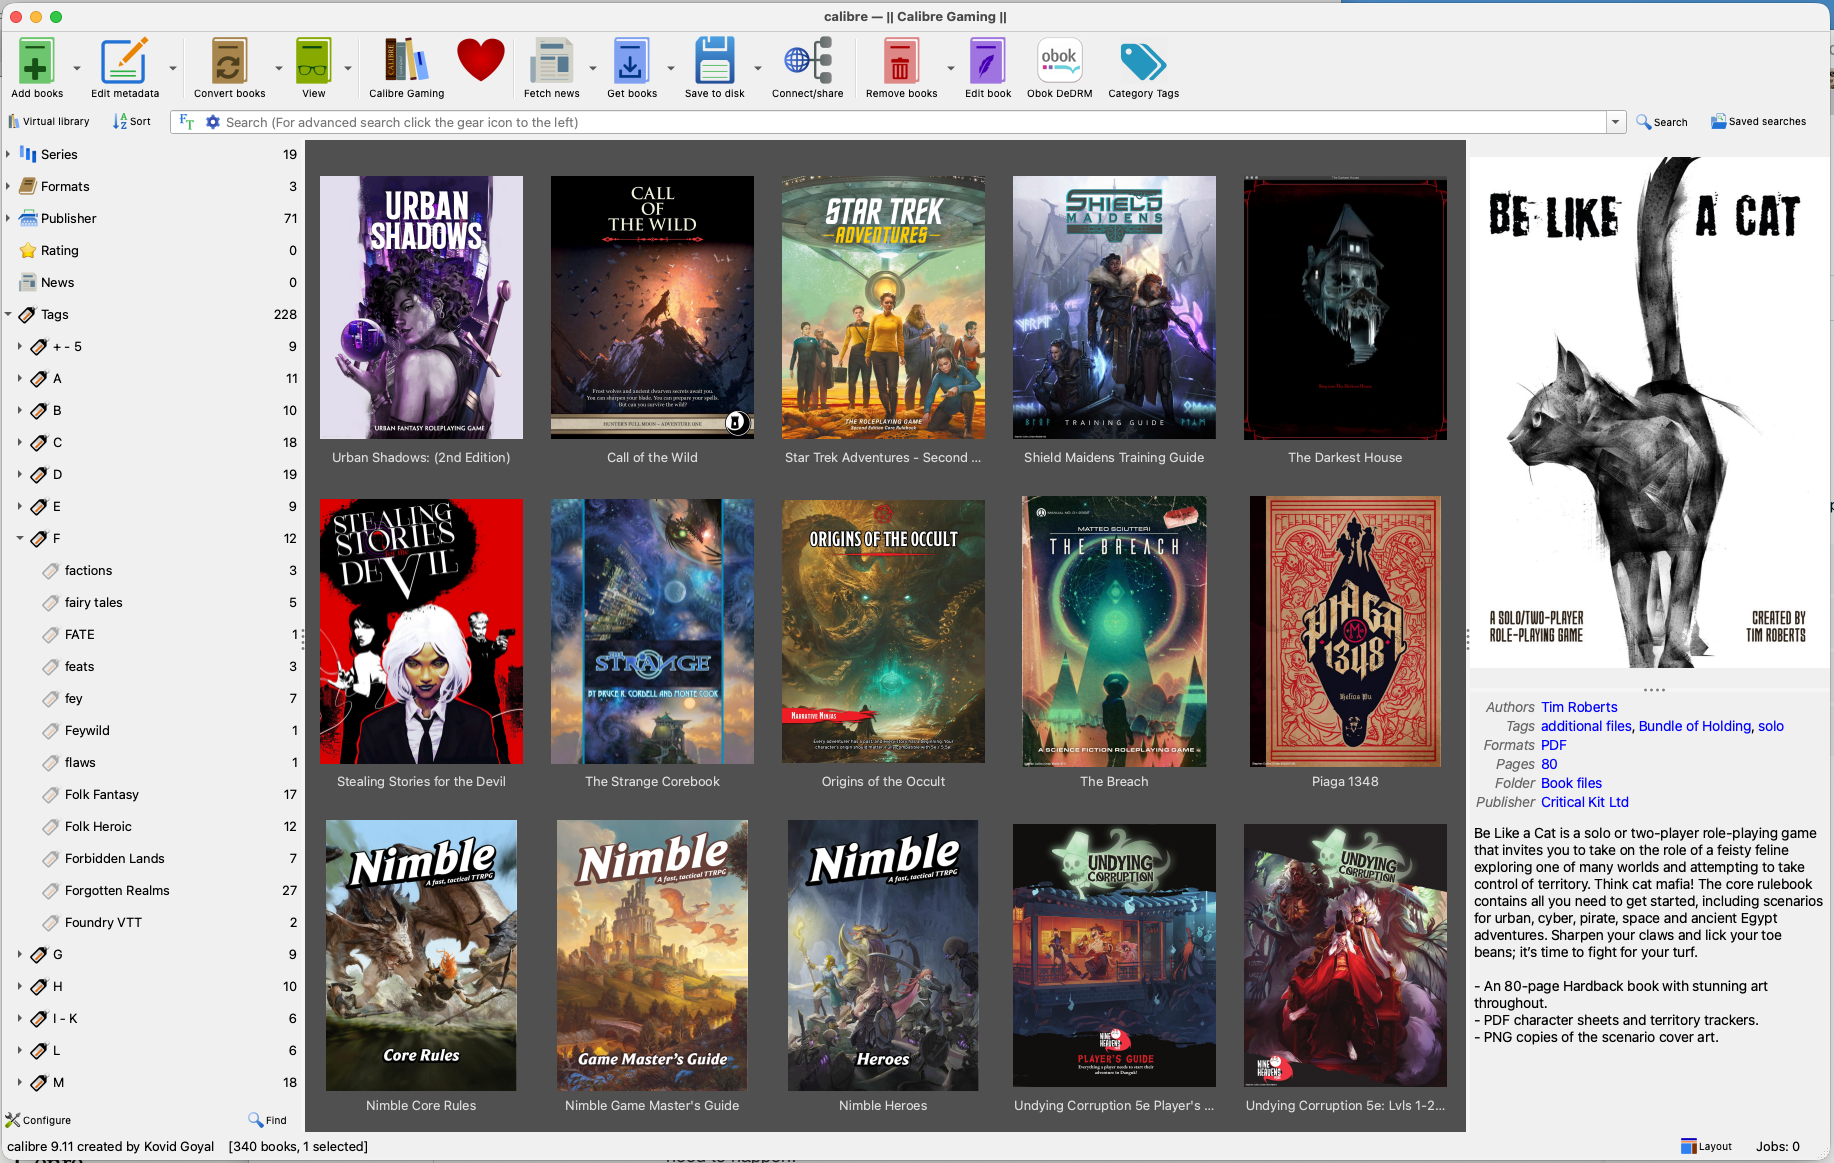
Task: Open the View book icon
Action: (313, 62)
